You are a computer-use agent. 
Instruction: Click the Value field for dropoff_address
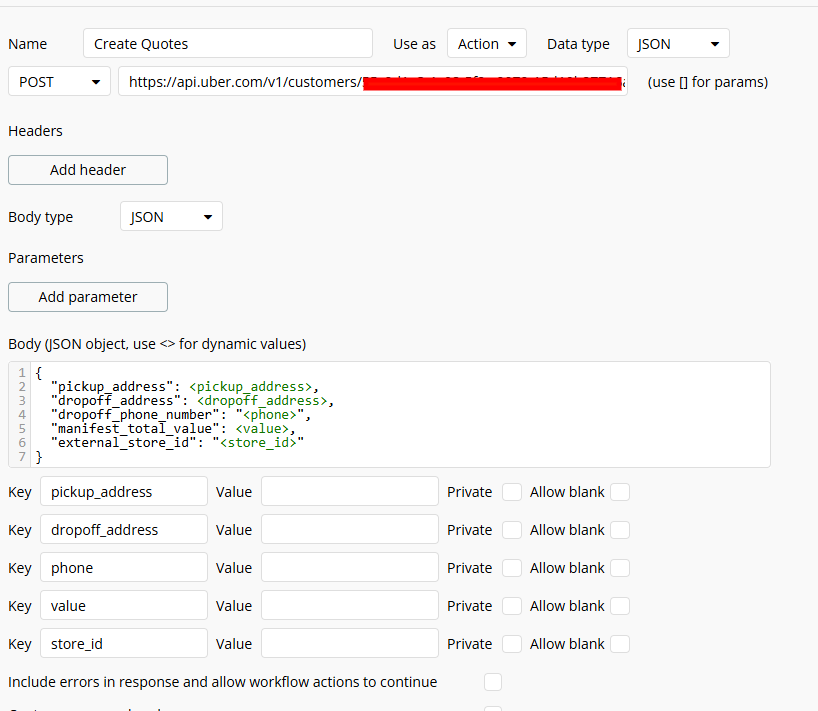point(350,529)
